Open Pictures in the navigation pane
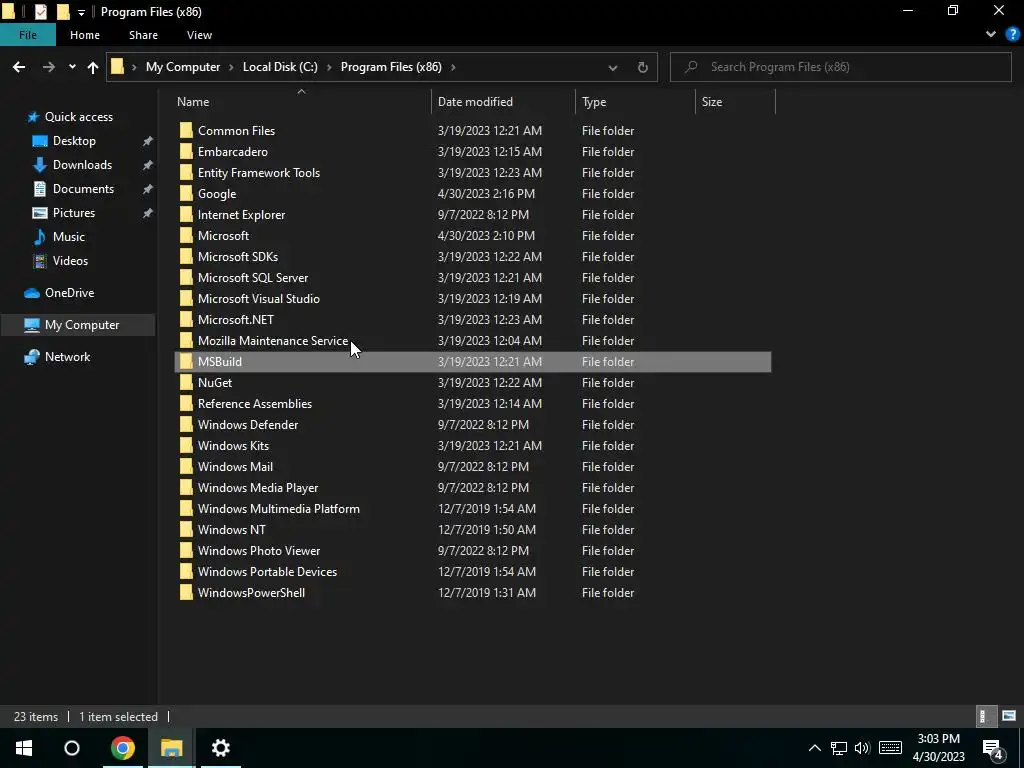This screenshot has height=768, width=1024. tap(74, 213)
